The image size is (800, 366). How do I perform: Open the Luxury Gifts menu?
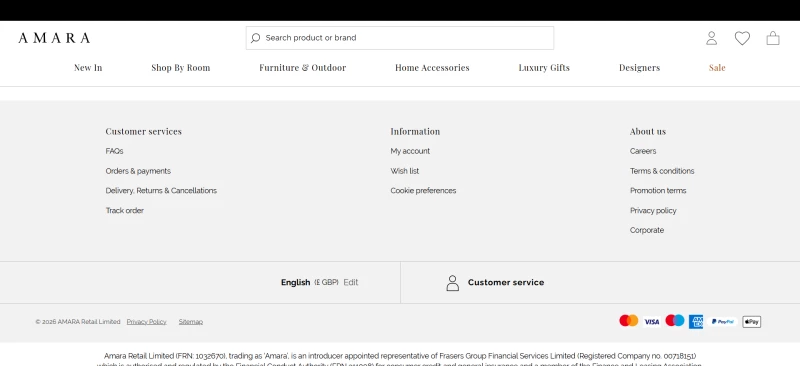[x=544, y=68]
